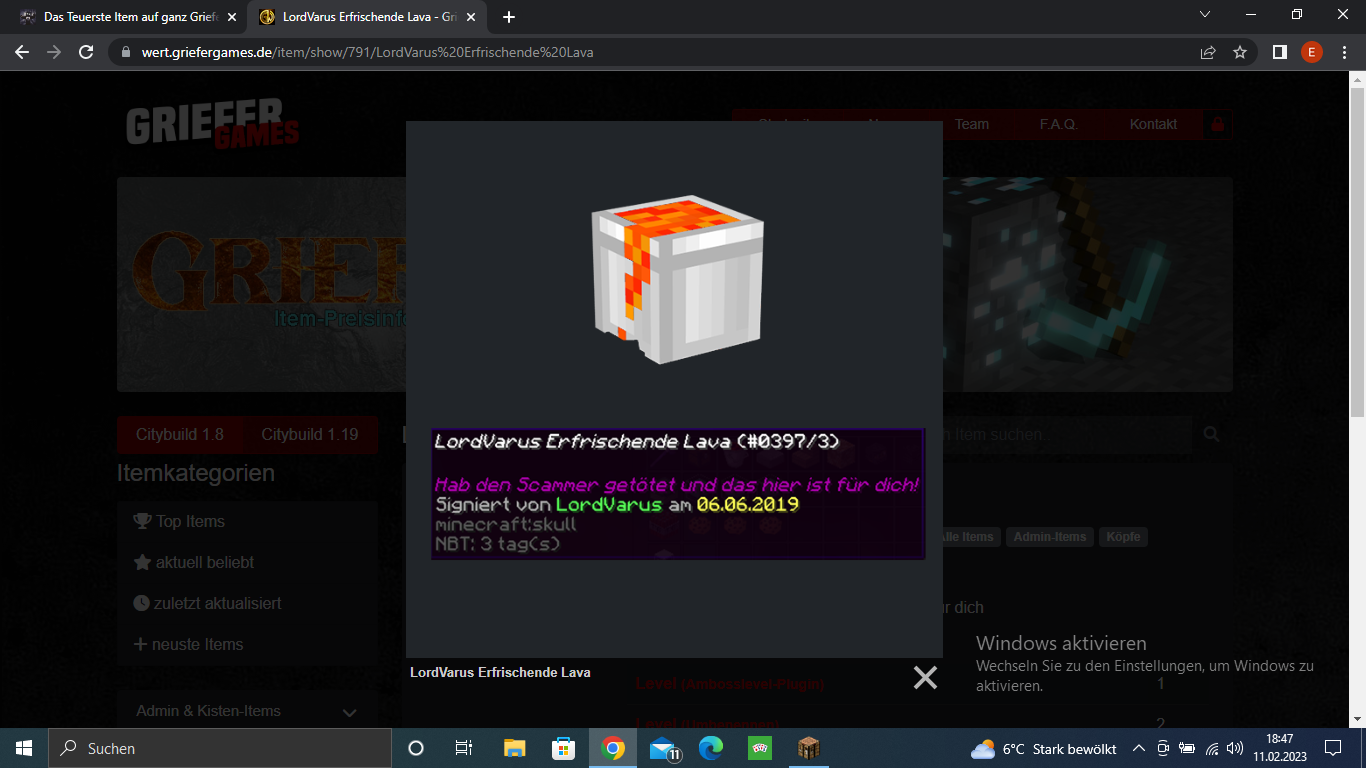Click the Item suchen search field

point(1067,434)
